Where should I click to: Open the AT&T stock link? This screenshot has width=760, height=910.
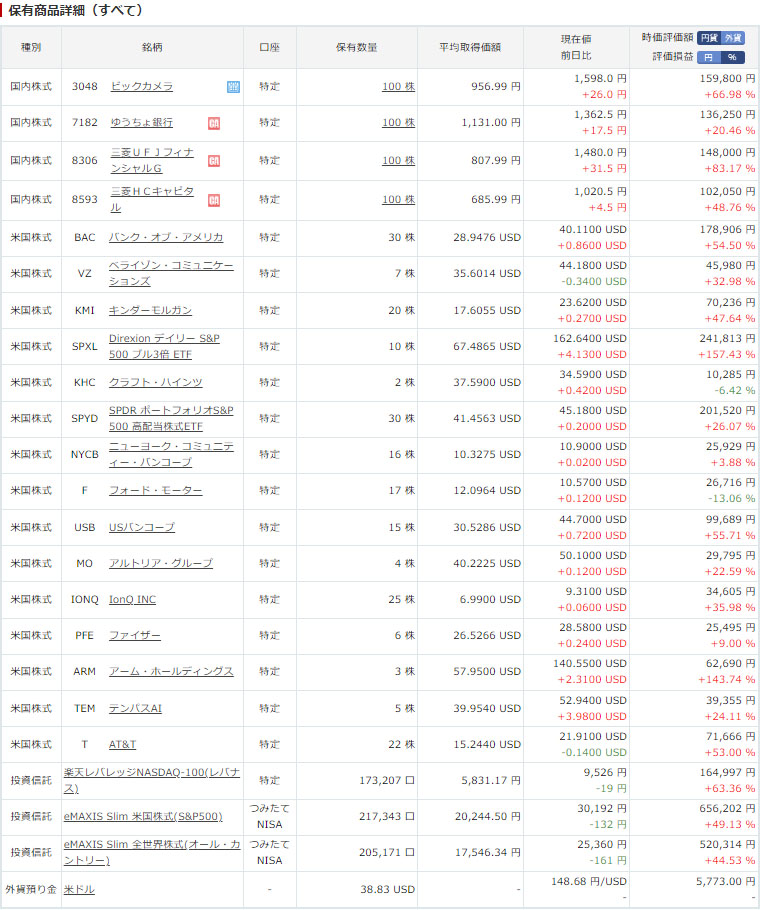(122, 745)
